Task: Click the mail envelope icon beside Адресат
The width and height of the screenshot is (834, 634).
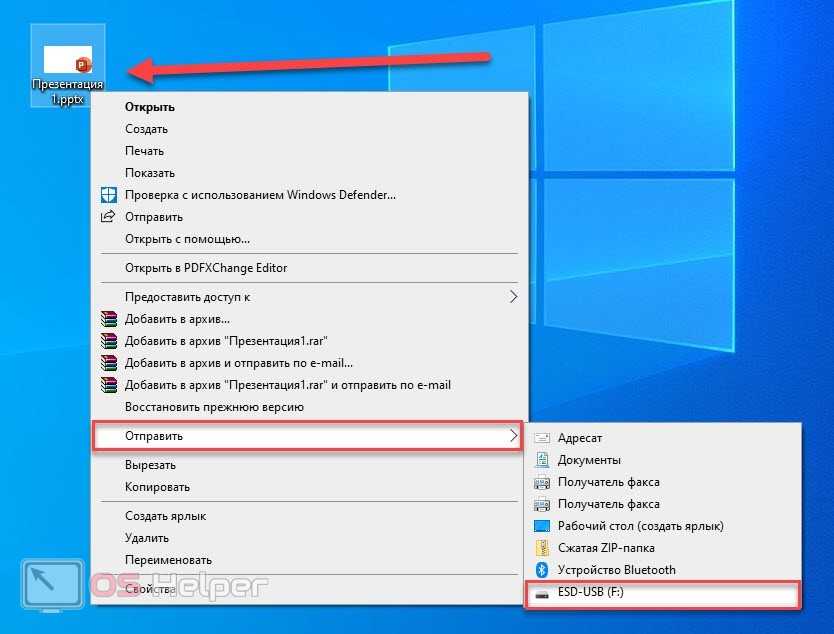Action: [542, 438]
